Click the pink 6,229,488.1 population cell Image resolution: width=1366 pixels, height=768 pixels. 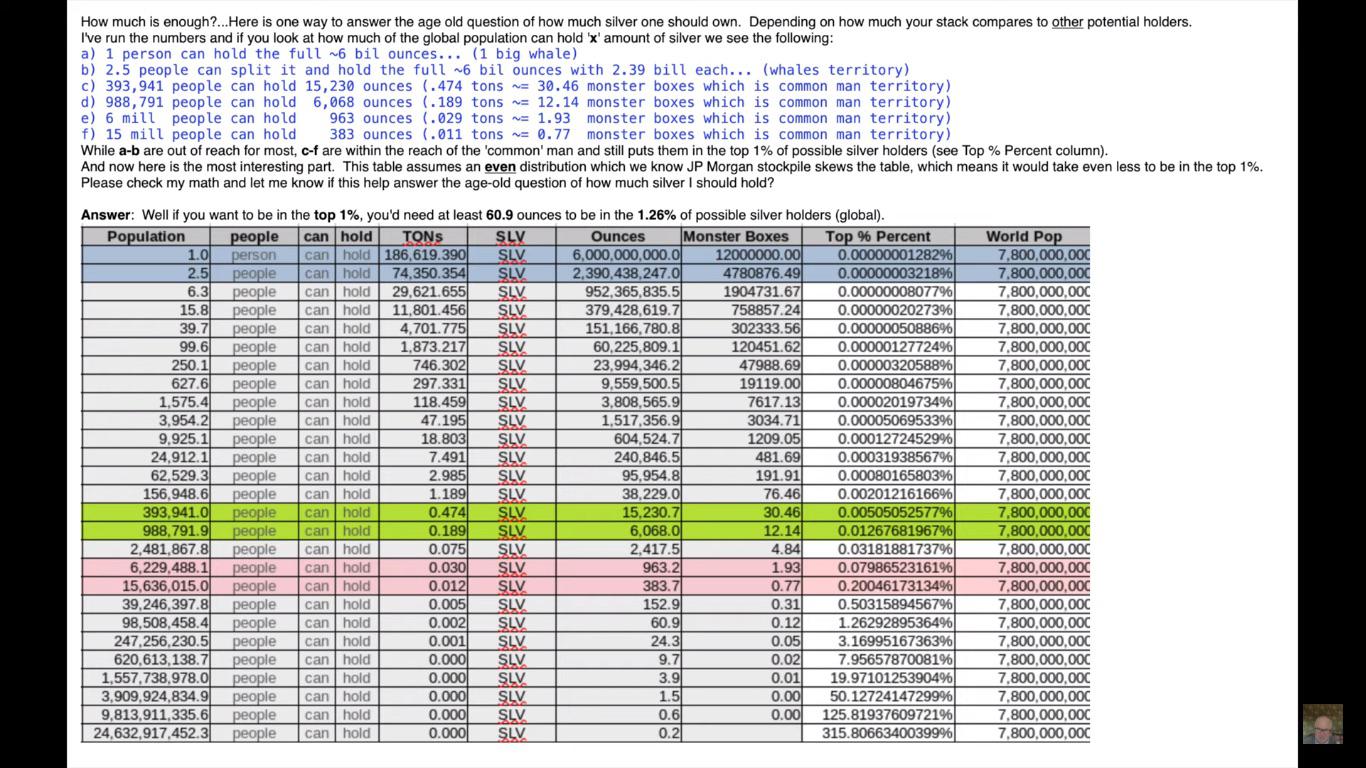(146, 567)
